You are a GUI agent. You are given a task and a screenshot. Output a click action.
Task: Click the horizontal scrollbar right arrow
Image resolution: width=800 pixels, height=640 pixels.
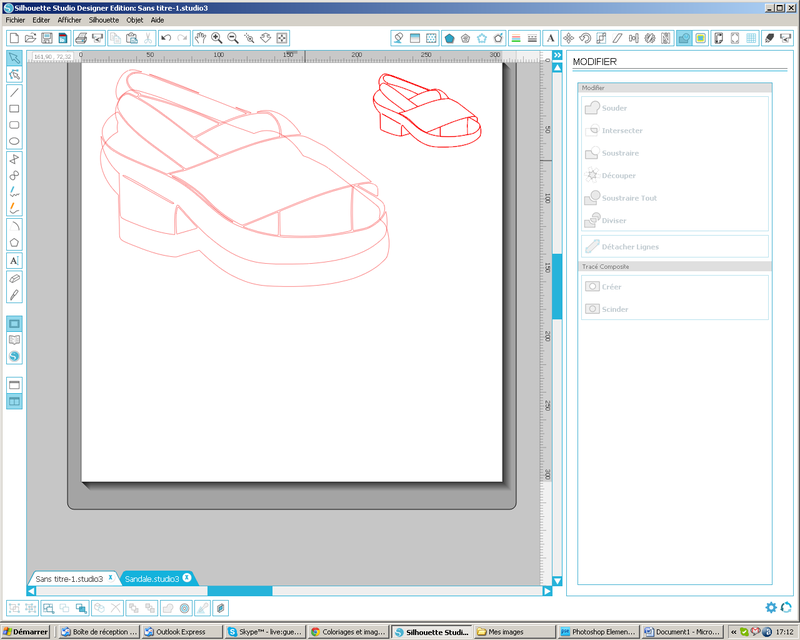[x=547, y=591]
